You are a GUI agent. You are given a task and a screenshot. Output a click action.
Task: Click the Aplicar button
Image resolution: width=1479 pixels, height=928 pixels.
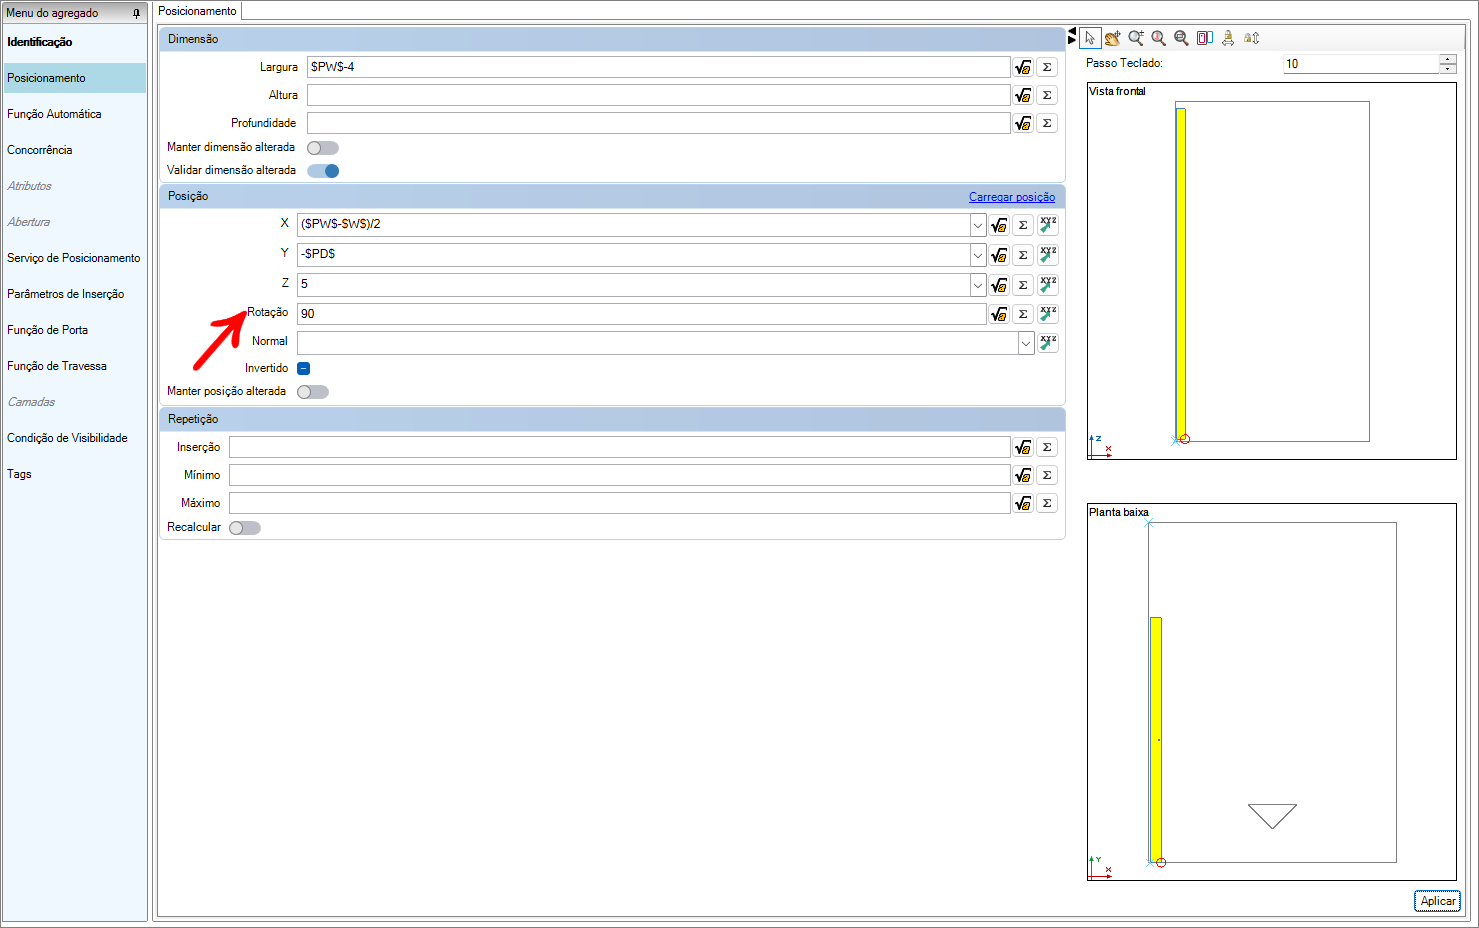(1438, 901)
